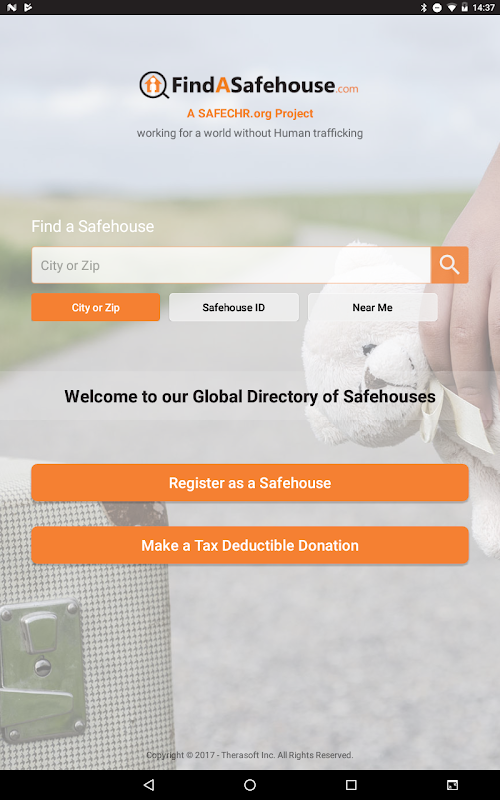
Task: Tap the battery icon in status bar
Action: point(465,7)
